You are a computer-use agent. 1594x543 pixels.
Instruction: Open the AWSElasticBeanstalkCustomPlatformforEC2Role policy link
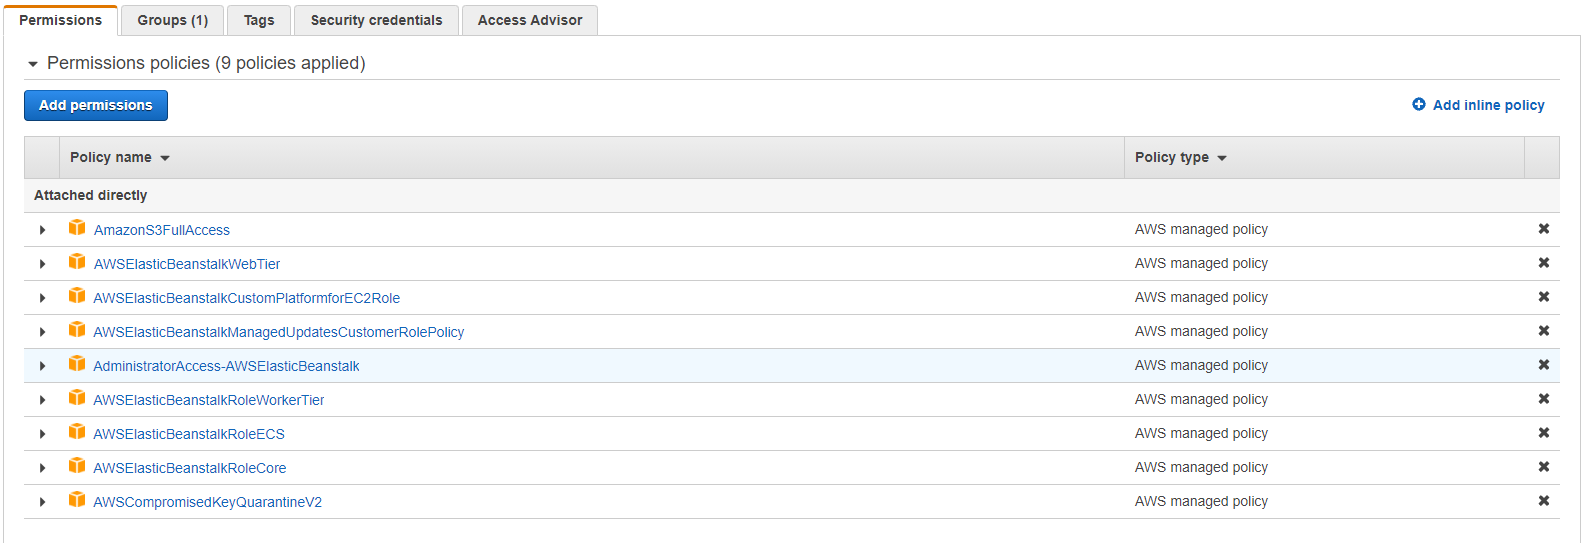247,298
